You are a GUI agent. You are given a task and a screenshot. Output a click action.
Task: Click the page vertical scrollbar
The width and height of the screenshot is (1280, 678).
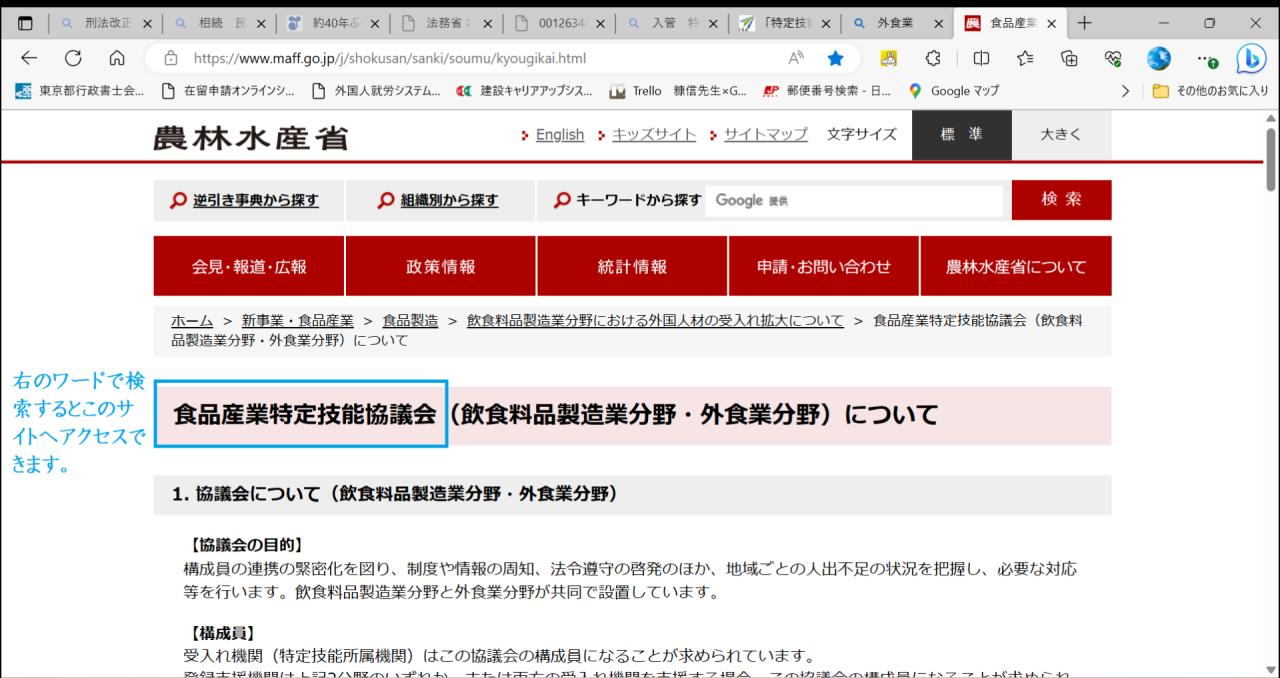1271,160
